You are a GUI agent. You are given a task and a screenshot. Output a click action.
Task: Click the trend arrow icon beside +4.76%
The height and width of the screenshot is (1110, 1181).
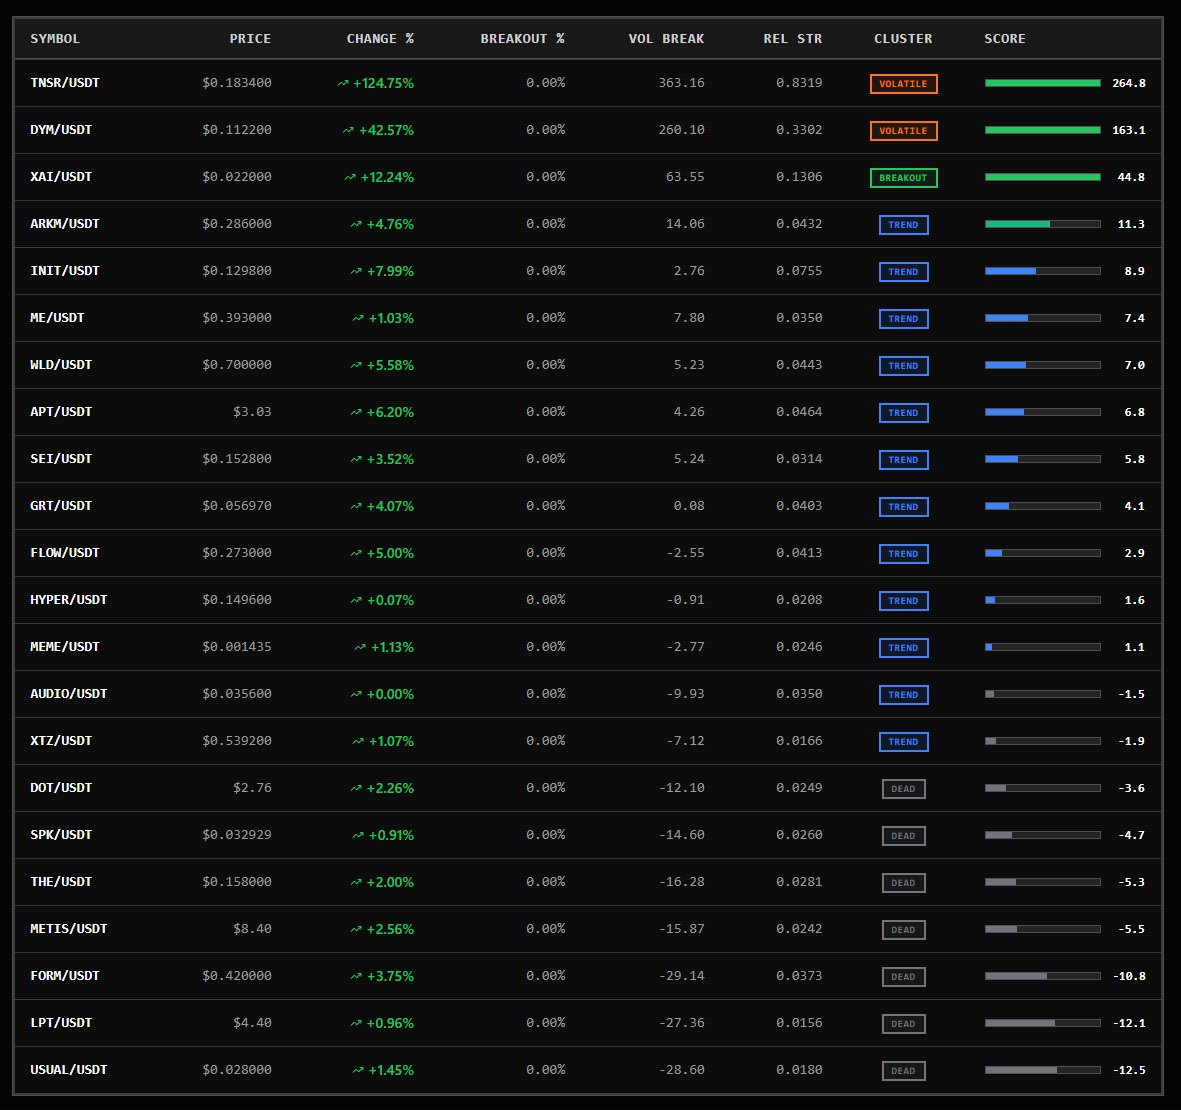click(x=356, y=224)
